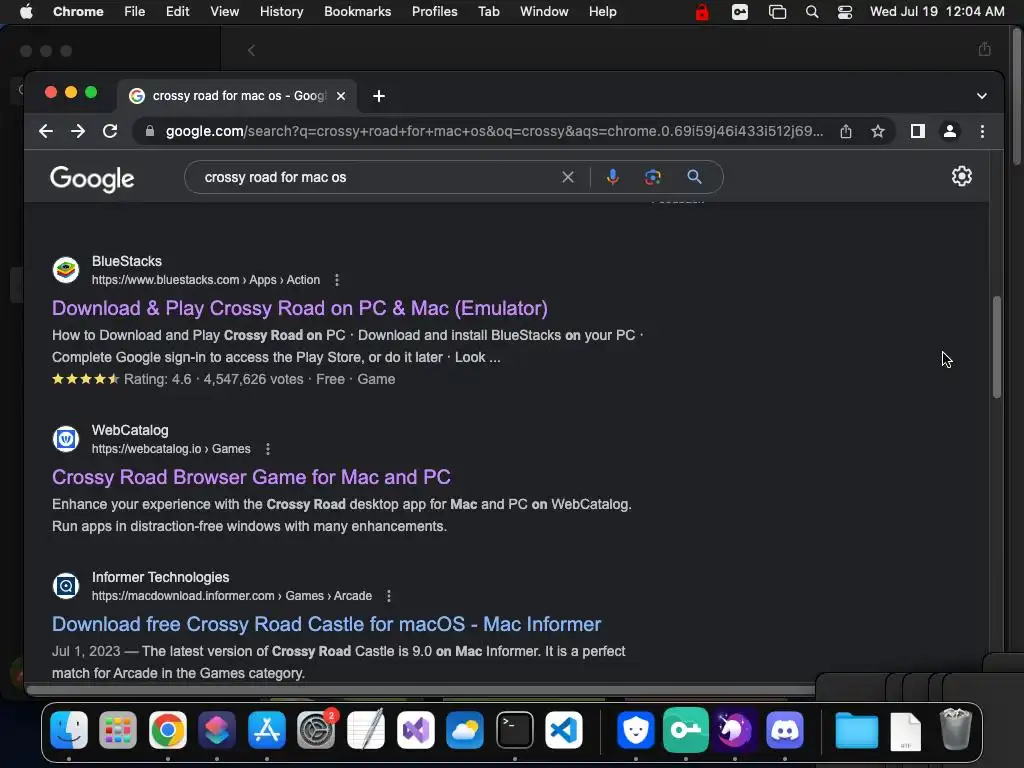Click the page vertical scrollbar thumb
This screenshot has height=768, width=1024.
click(x=997, y=347)
